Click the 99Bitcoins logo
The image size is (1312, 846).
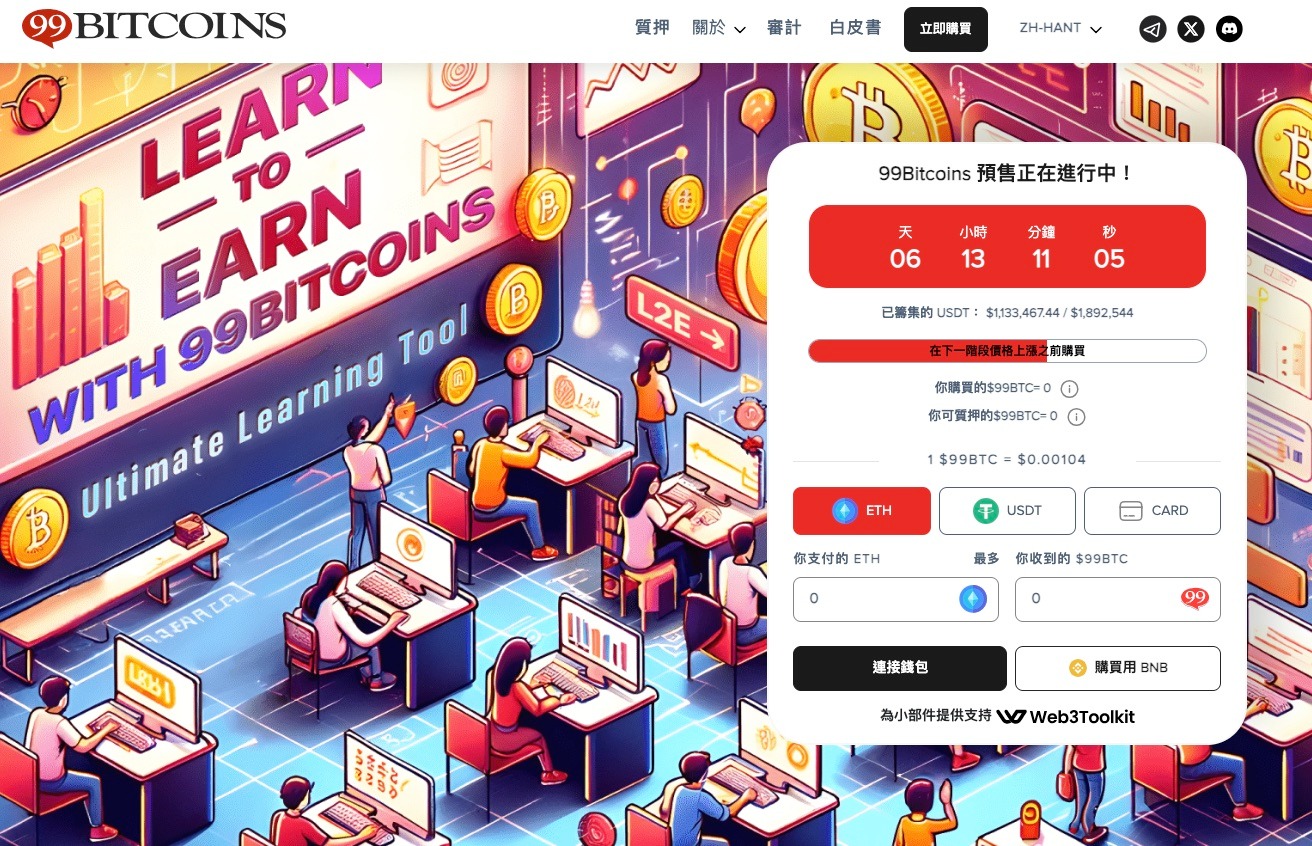(153, 29)
